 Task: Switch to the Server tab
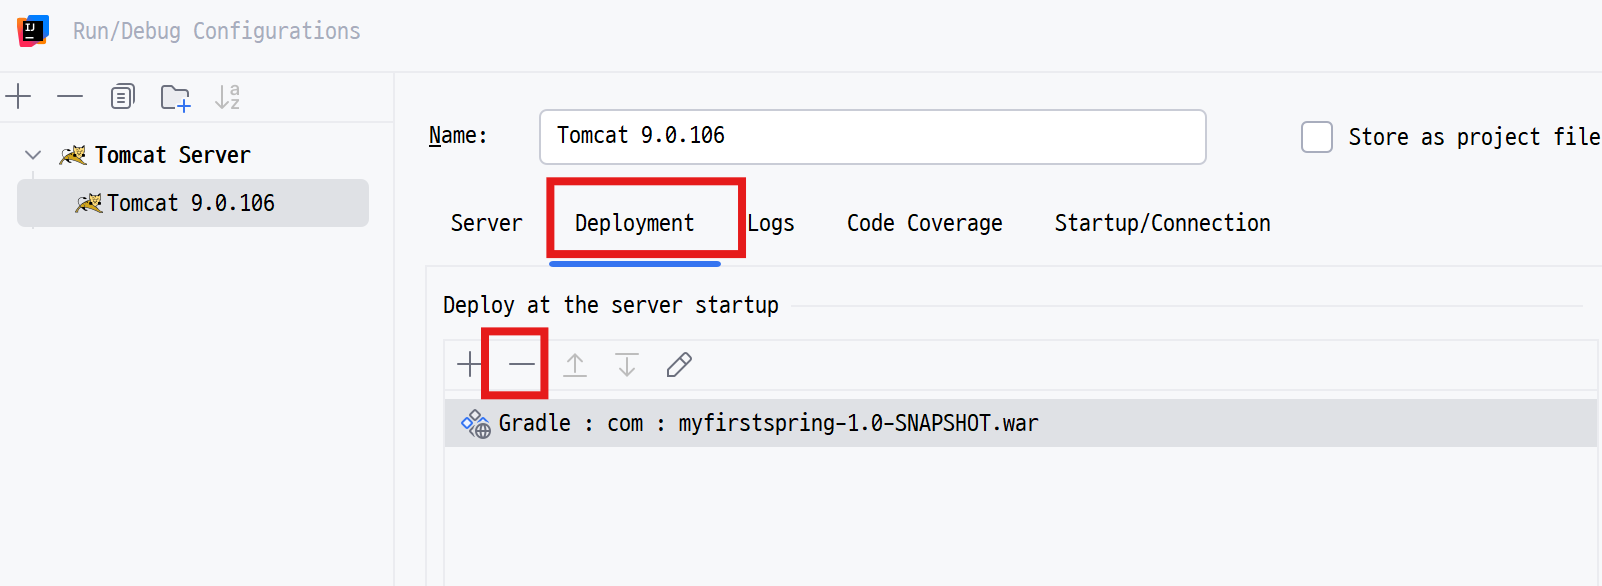[x=486, y=223]
